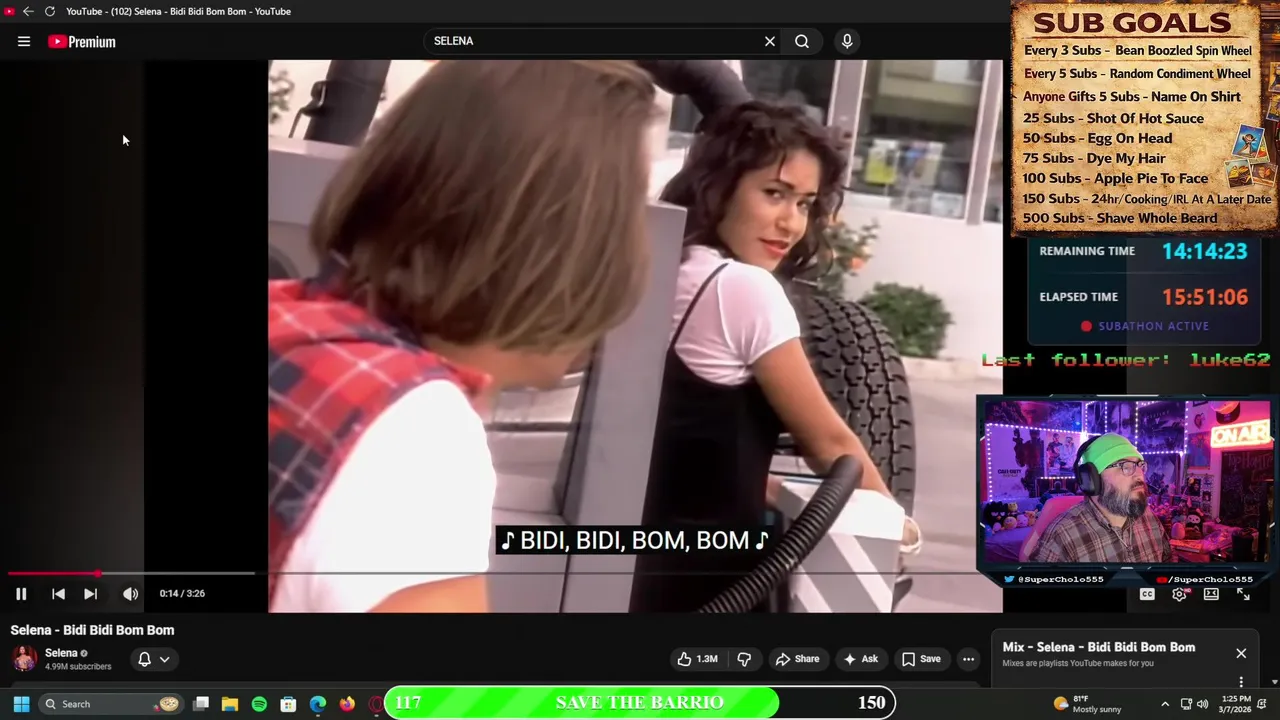Open the Ask AI button
This screenshot has width=1280, height=720.
pos(860,659)
